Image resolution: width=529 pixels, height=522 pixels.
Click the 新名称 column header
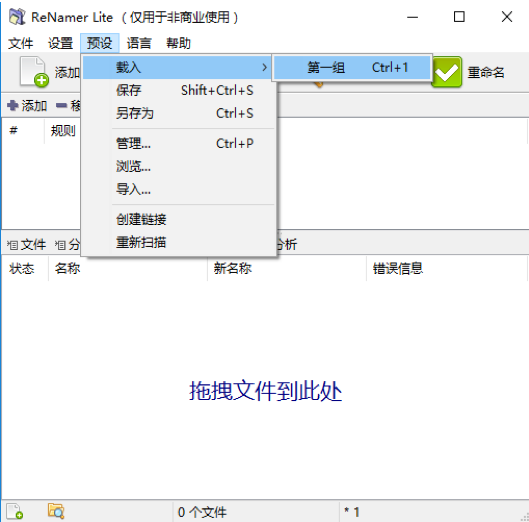point(232,269)
